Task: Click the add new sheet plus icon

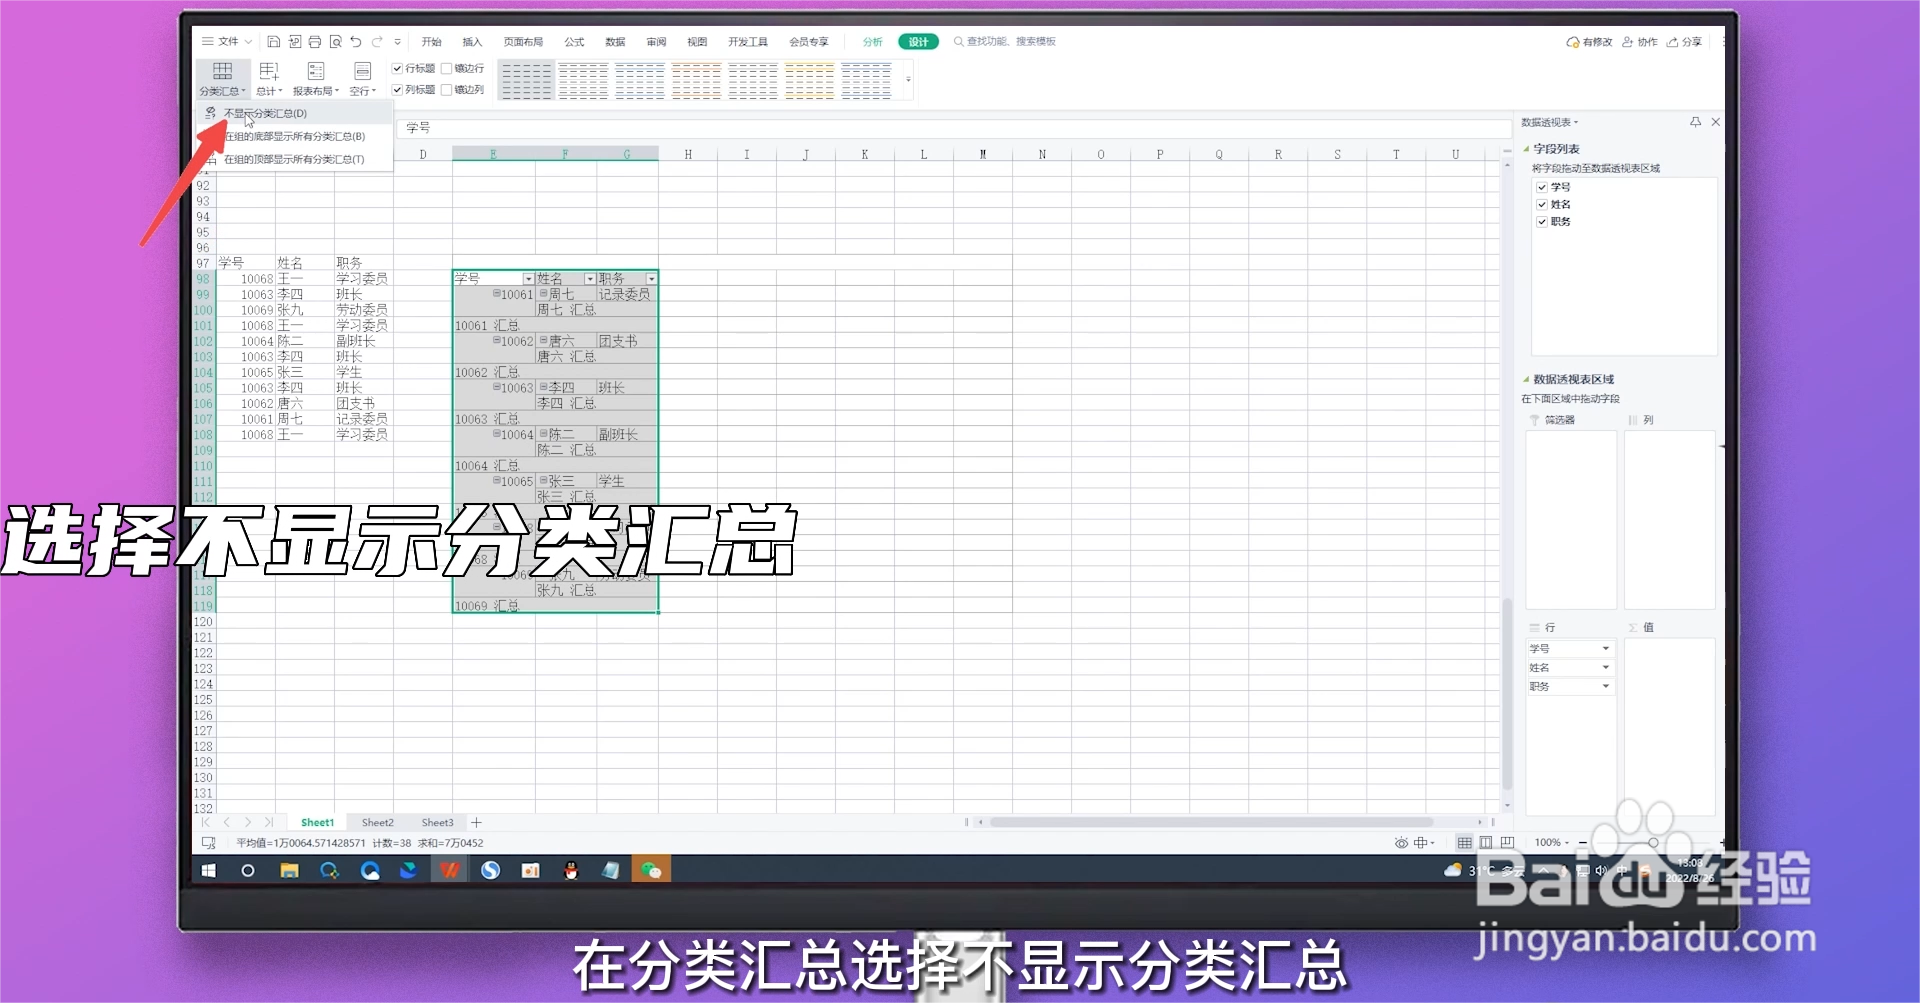Action: (476, 822)
